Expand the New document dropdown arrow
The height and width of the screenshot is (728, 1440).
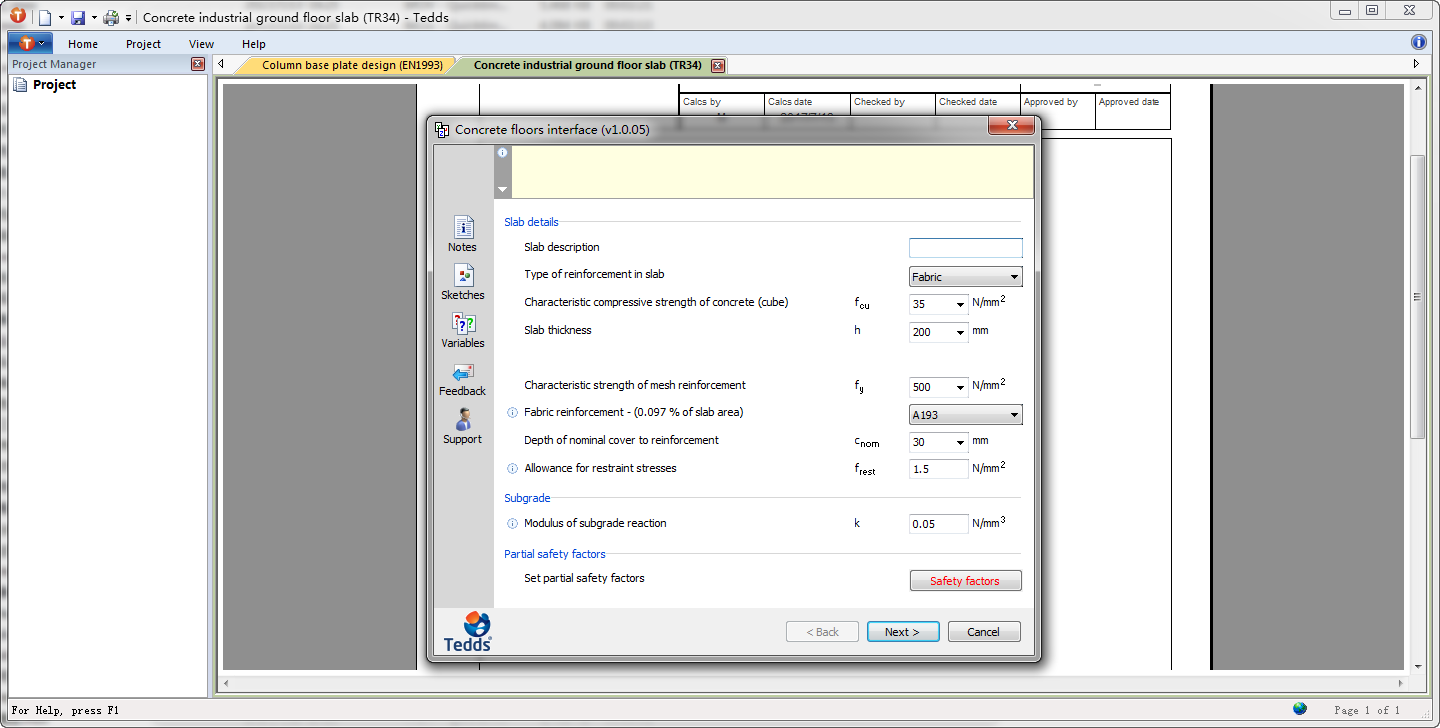[61, 18]
